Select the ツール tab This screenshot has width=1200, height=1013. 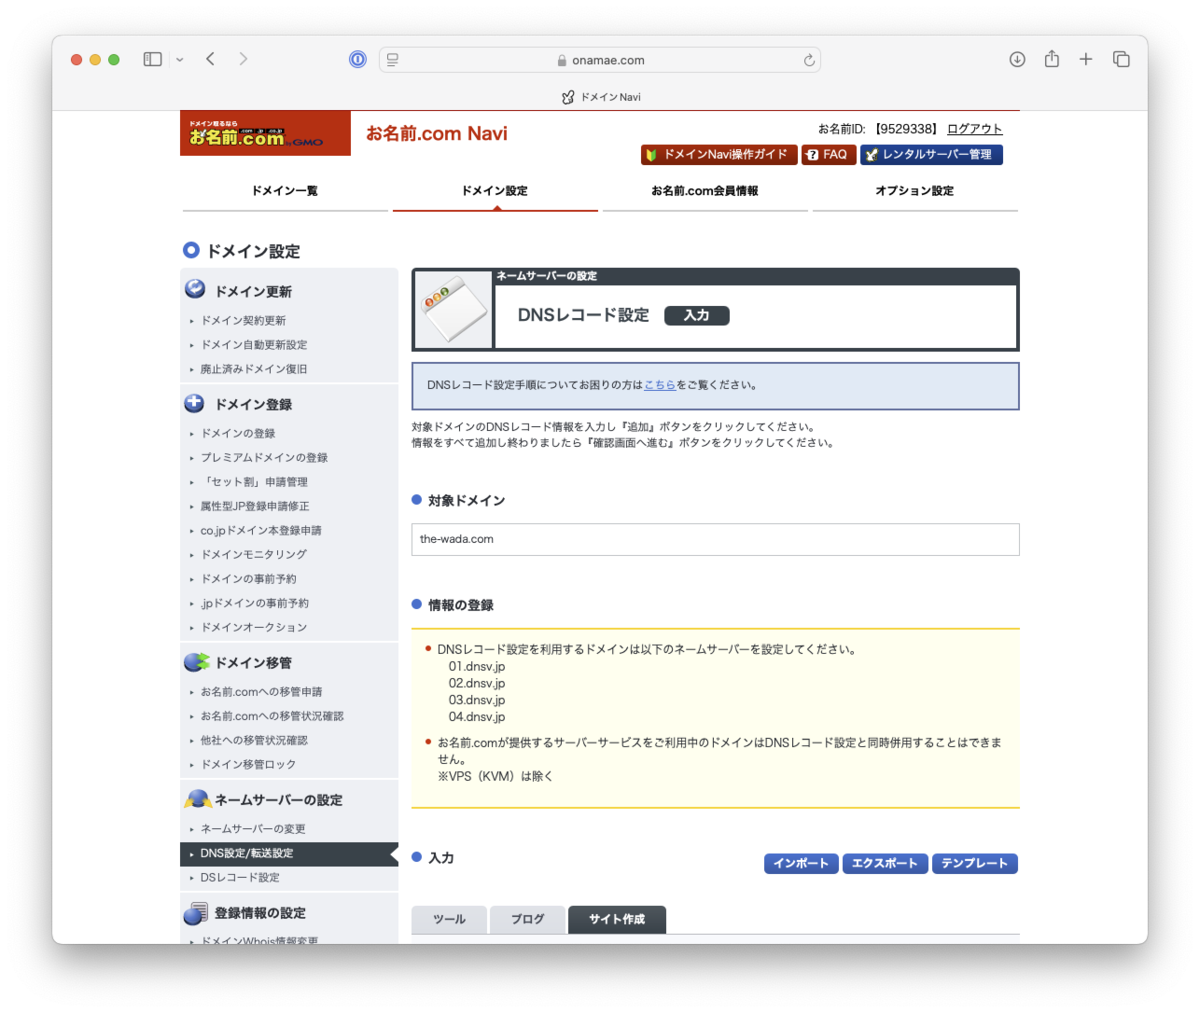click(449, 919)
